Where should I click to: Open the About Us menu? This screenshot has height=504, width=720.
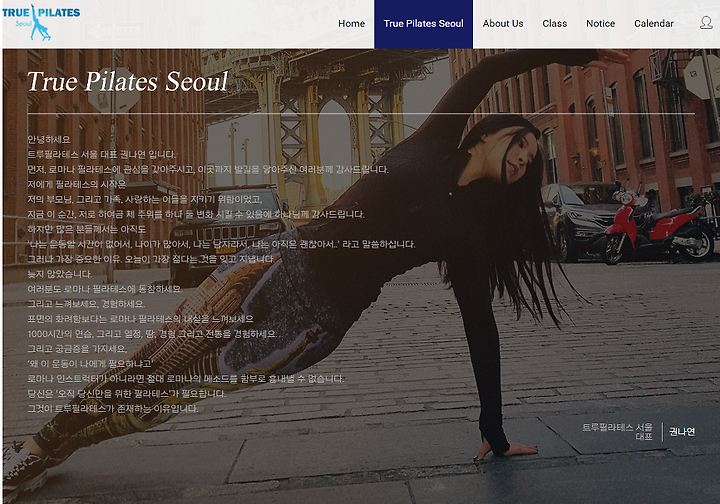tap(503, 23)
